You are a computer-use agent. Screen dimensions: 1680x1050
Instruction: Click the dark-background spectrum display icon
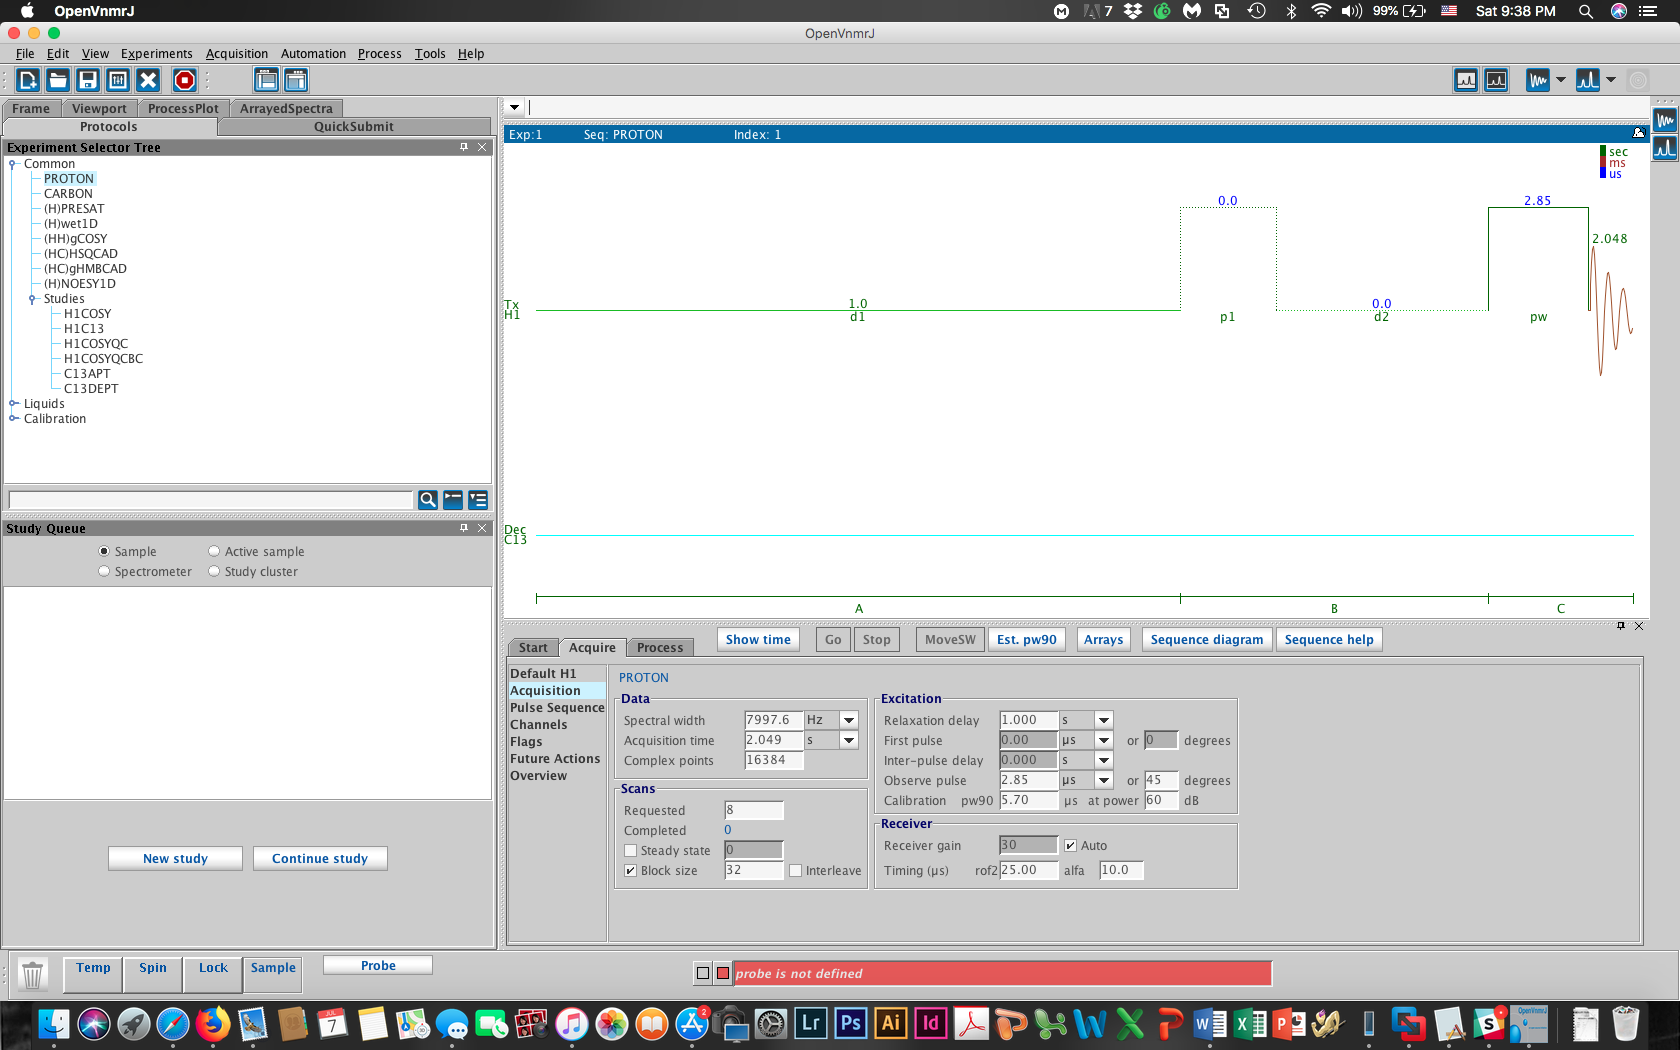[x=1496, y=80]
